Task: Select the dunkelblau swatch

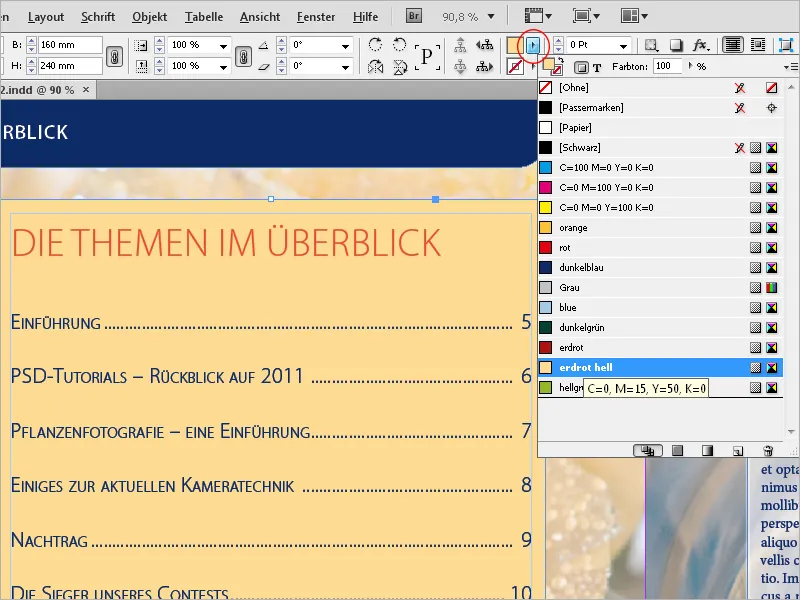Action: 660,267
